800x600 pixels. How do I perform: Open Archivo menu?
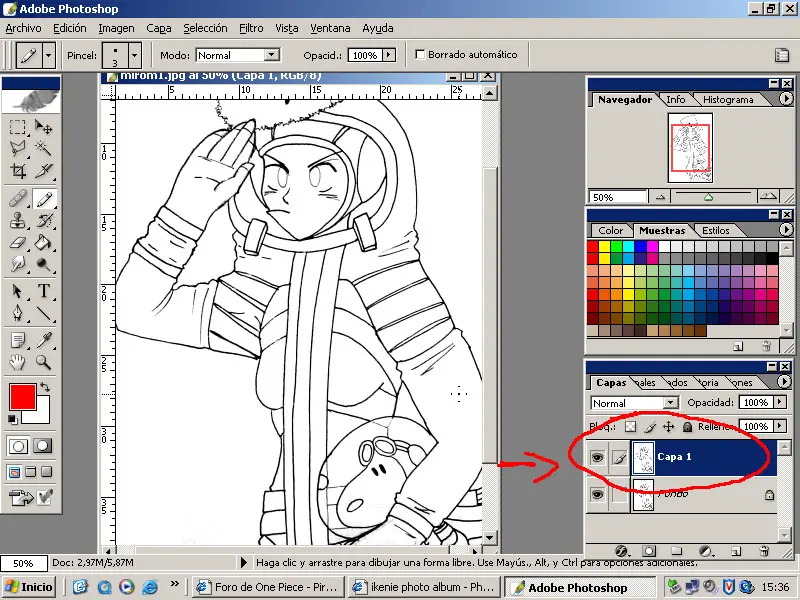23,28
